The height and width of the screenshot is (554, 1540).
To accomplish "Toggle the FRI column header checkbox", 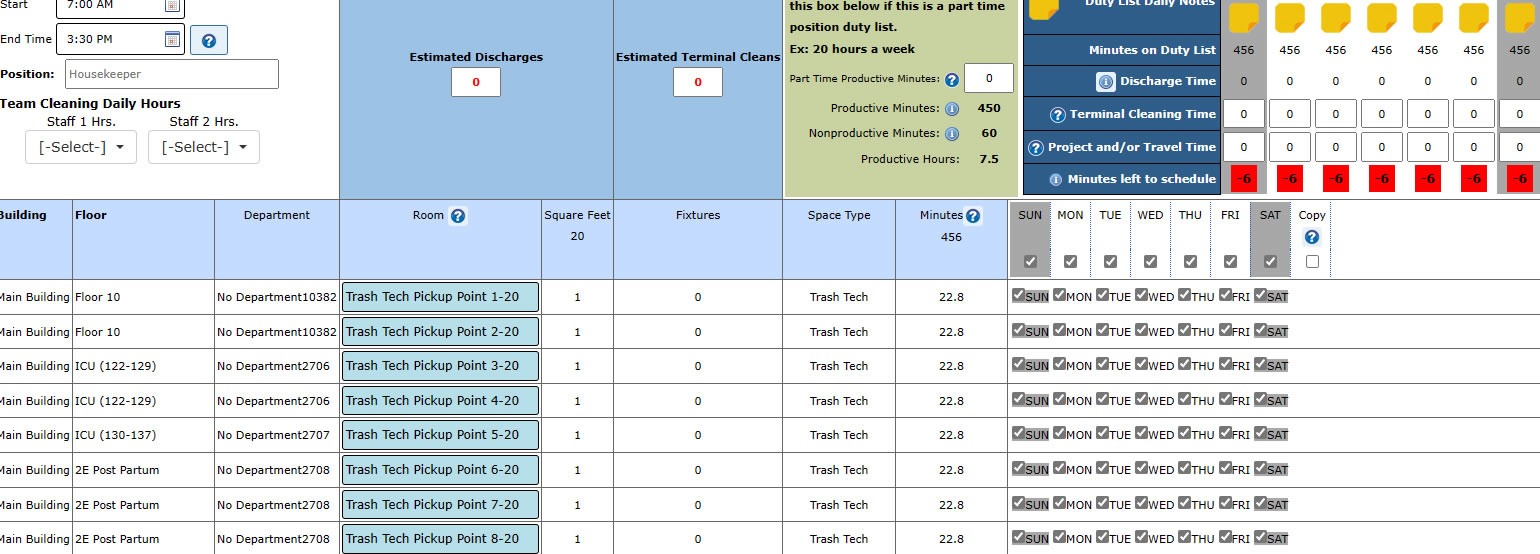I will coord(1230,262).
